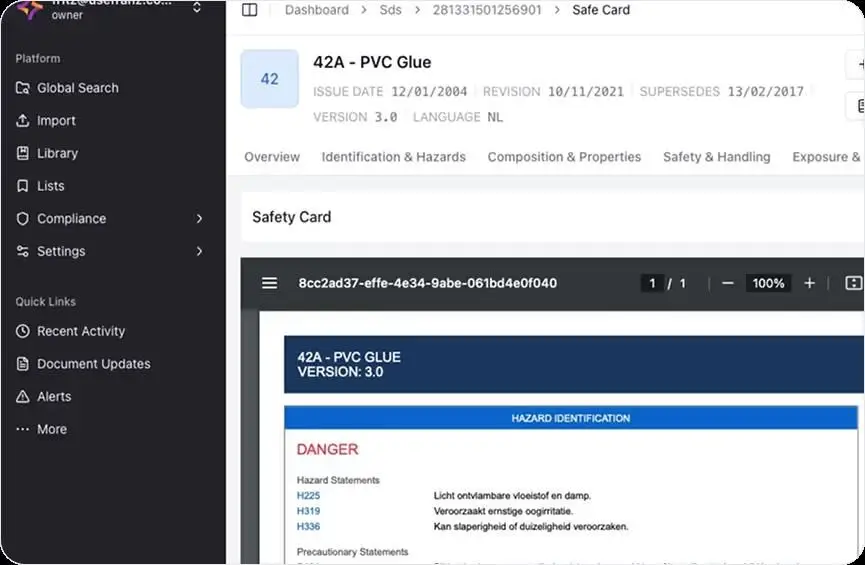Click the Global Search icon in sidebar
The height and width of the screenshot is (565, 865).
click(x=23, y=88)
